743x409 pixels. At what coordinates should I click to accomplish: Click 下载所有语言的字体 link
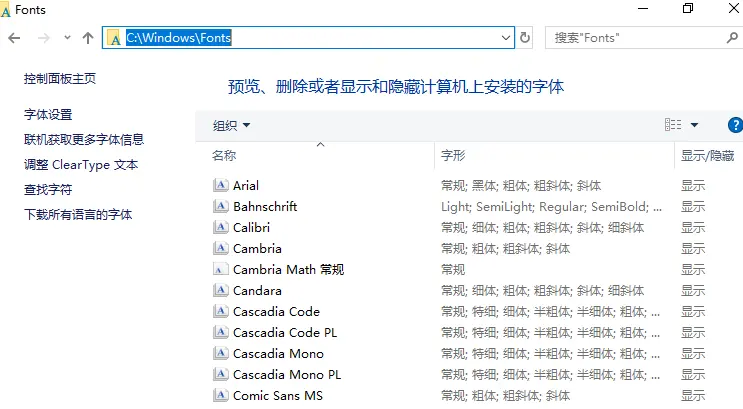coord(78,215)
